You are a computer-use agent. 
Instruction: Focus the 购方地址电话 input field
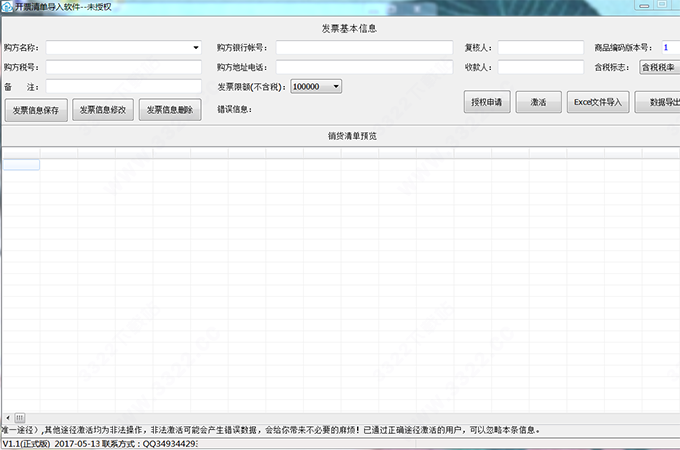364,67
